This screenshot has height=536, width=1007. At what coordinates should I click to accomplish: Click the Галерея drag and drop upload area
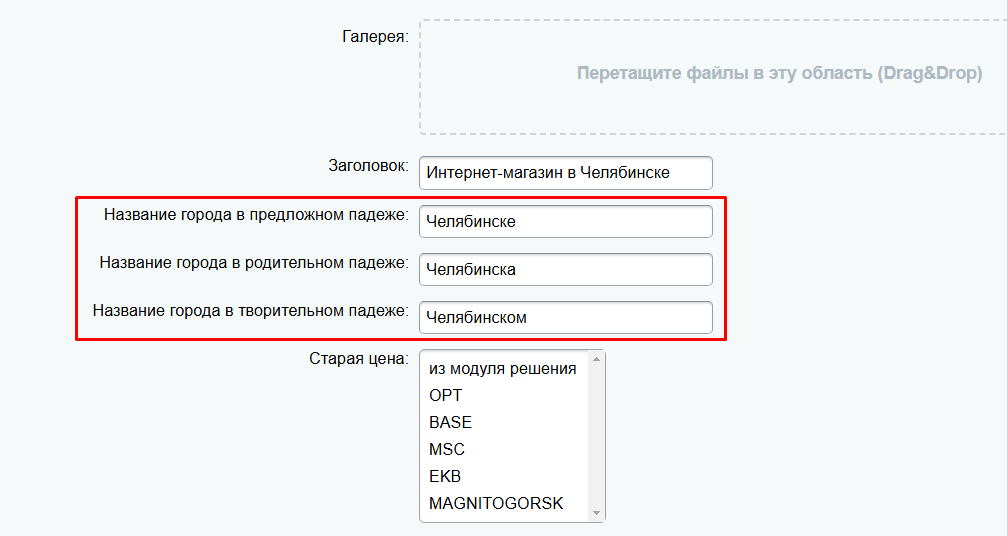[x=714, y=76]
